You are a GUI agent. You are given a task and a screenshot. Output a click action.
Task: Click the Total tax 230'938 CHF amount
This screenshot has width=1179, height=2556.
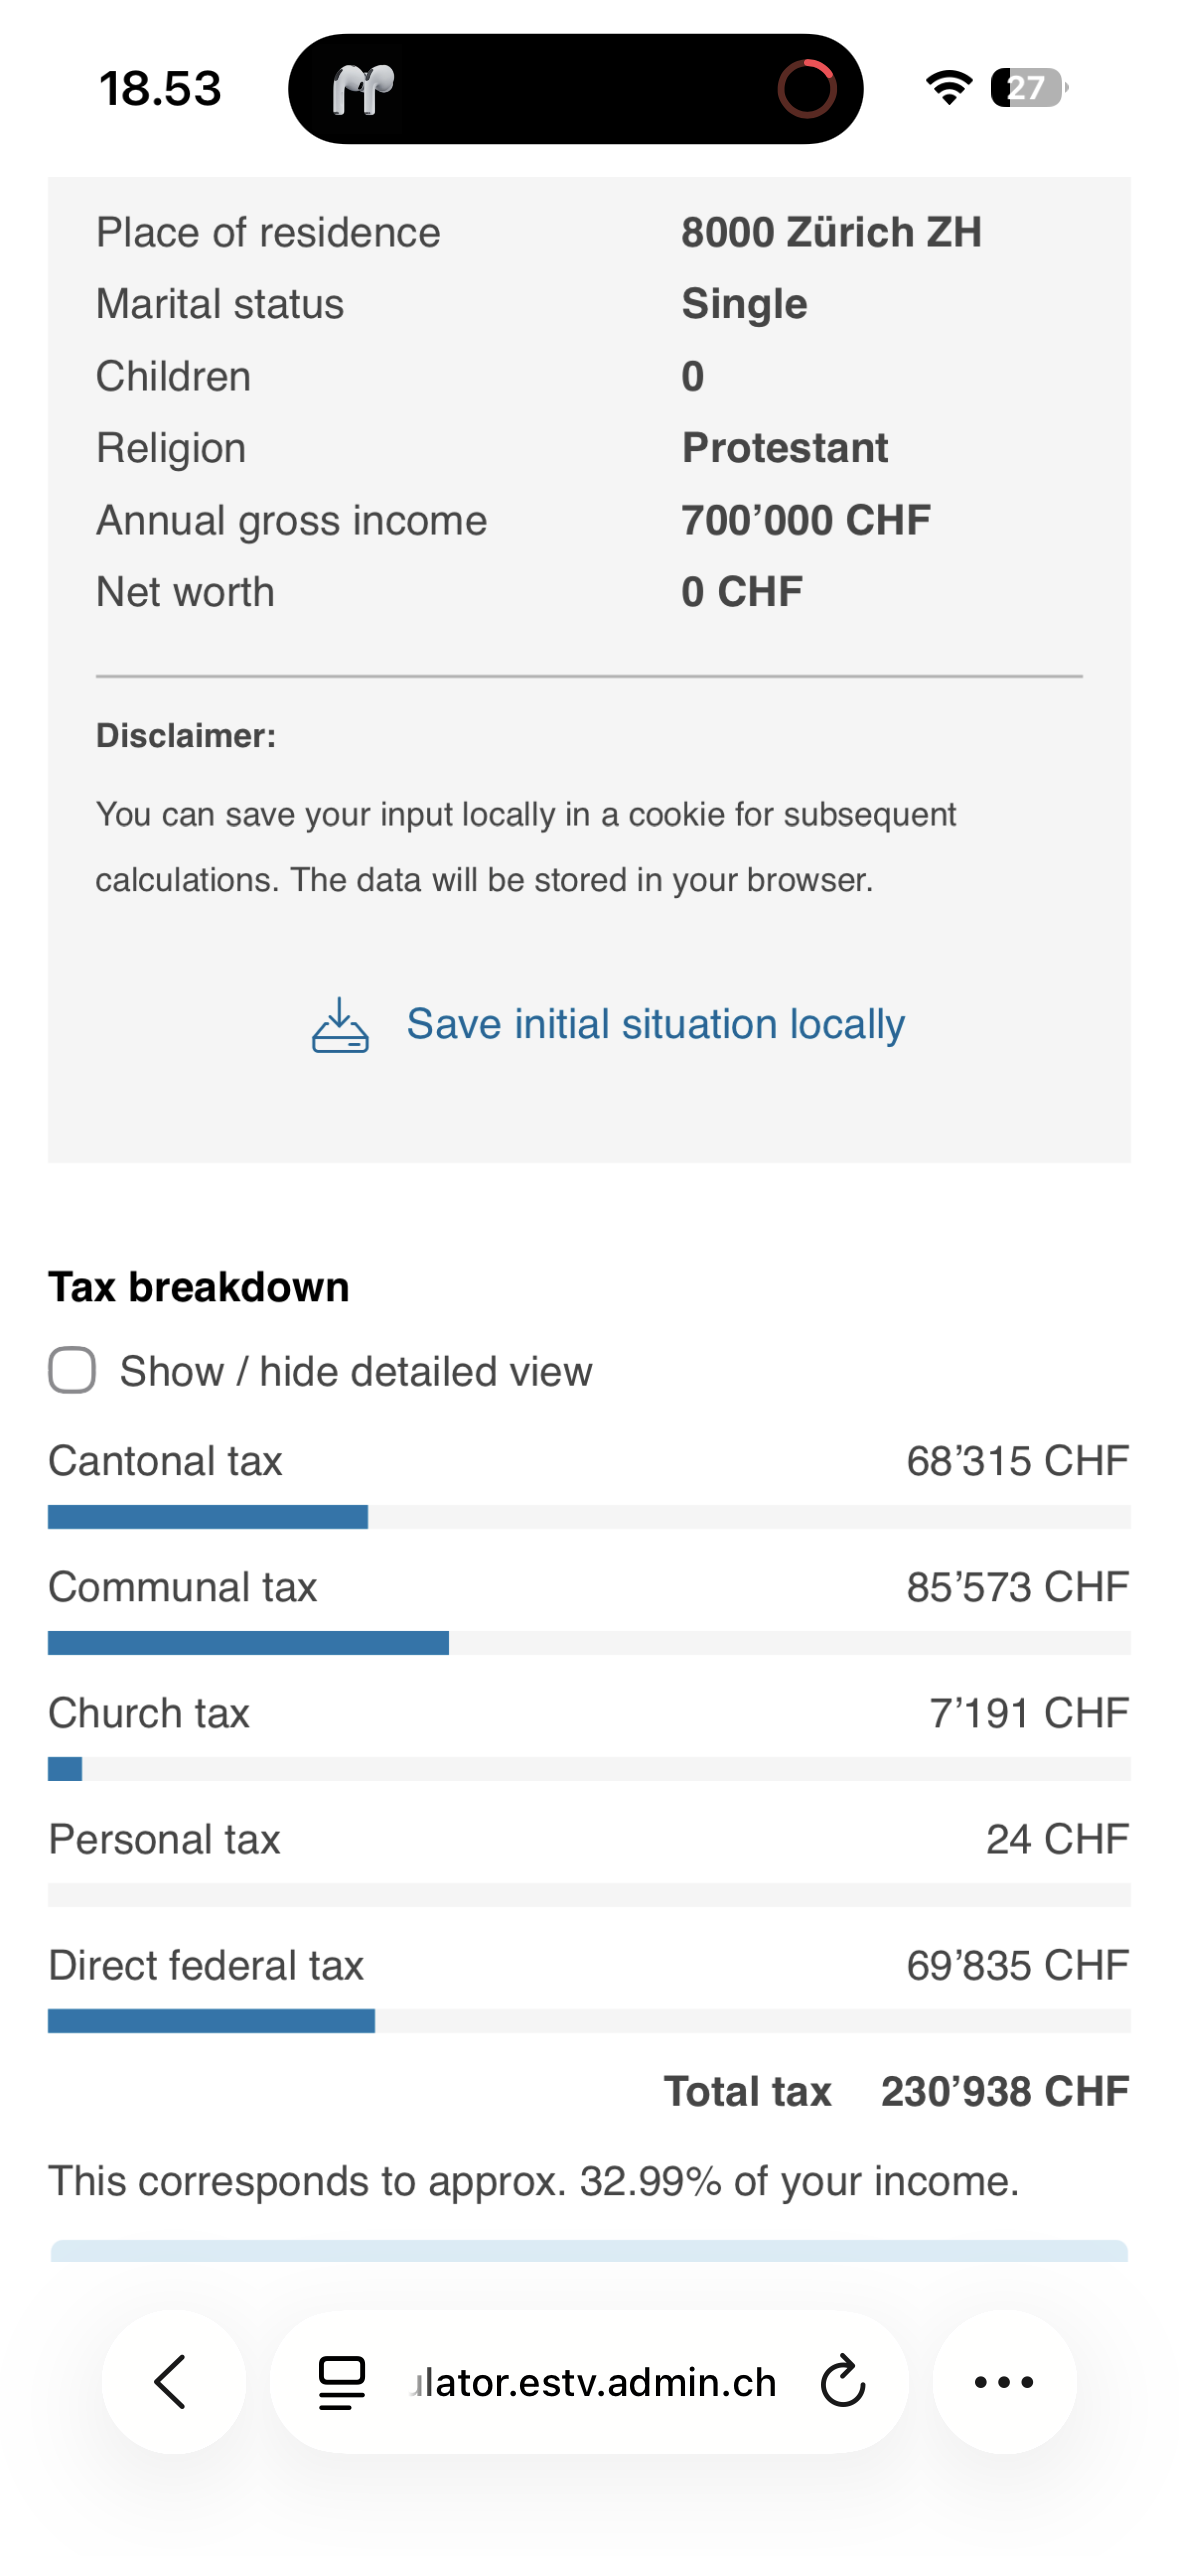coord(1004,2092)
